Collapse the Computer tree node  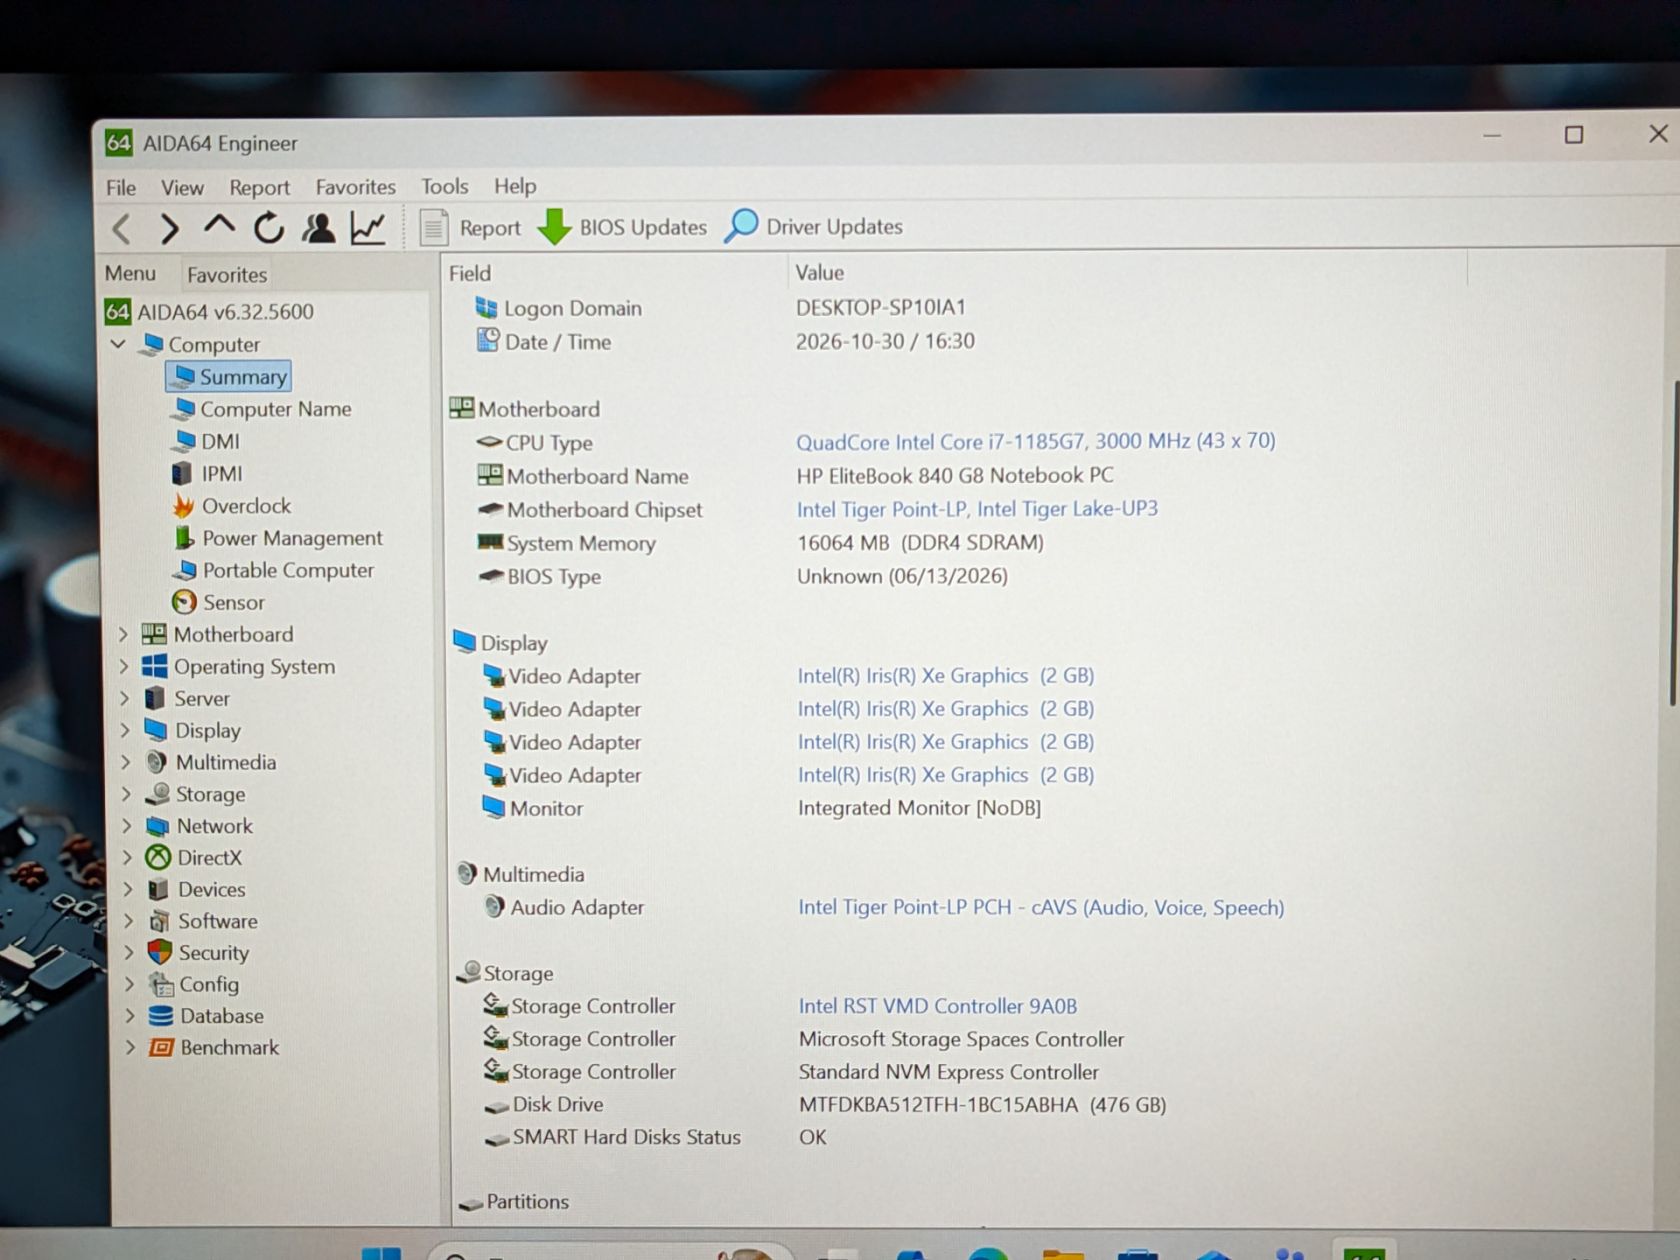(118, 344)
